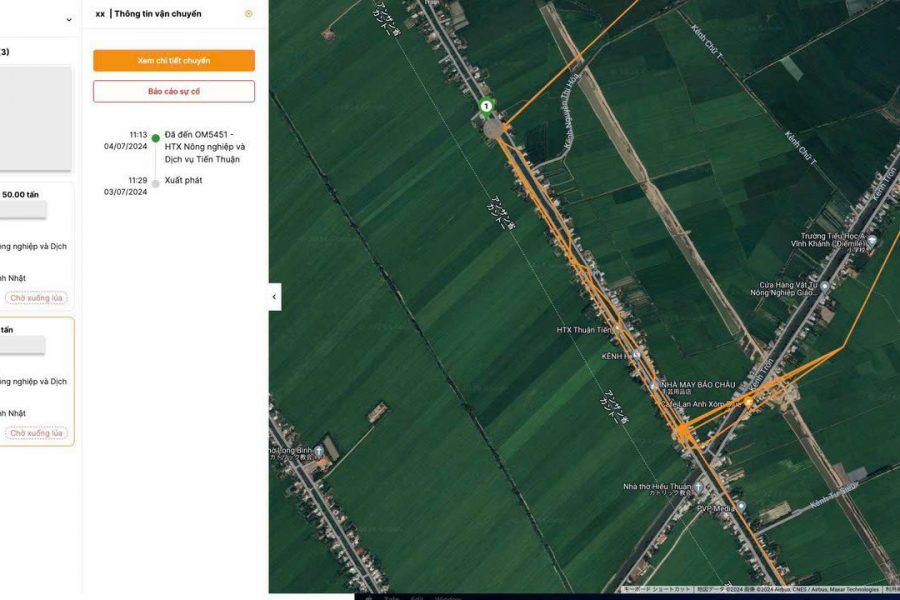Click the green marker numbered 1
This screenshot has height=600, width=900.
coord(486,106)
